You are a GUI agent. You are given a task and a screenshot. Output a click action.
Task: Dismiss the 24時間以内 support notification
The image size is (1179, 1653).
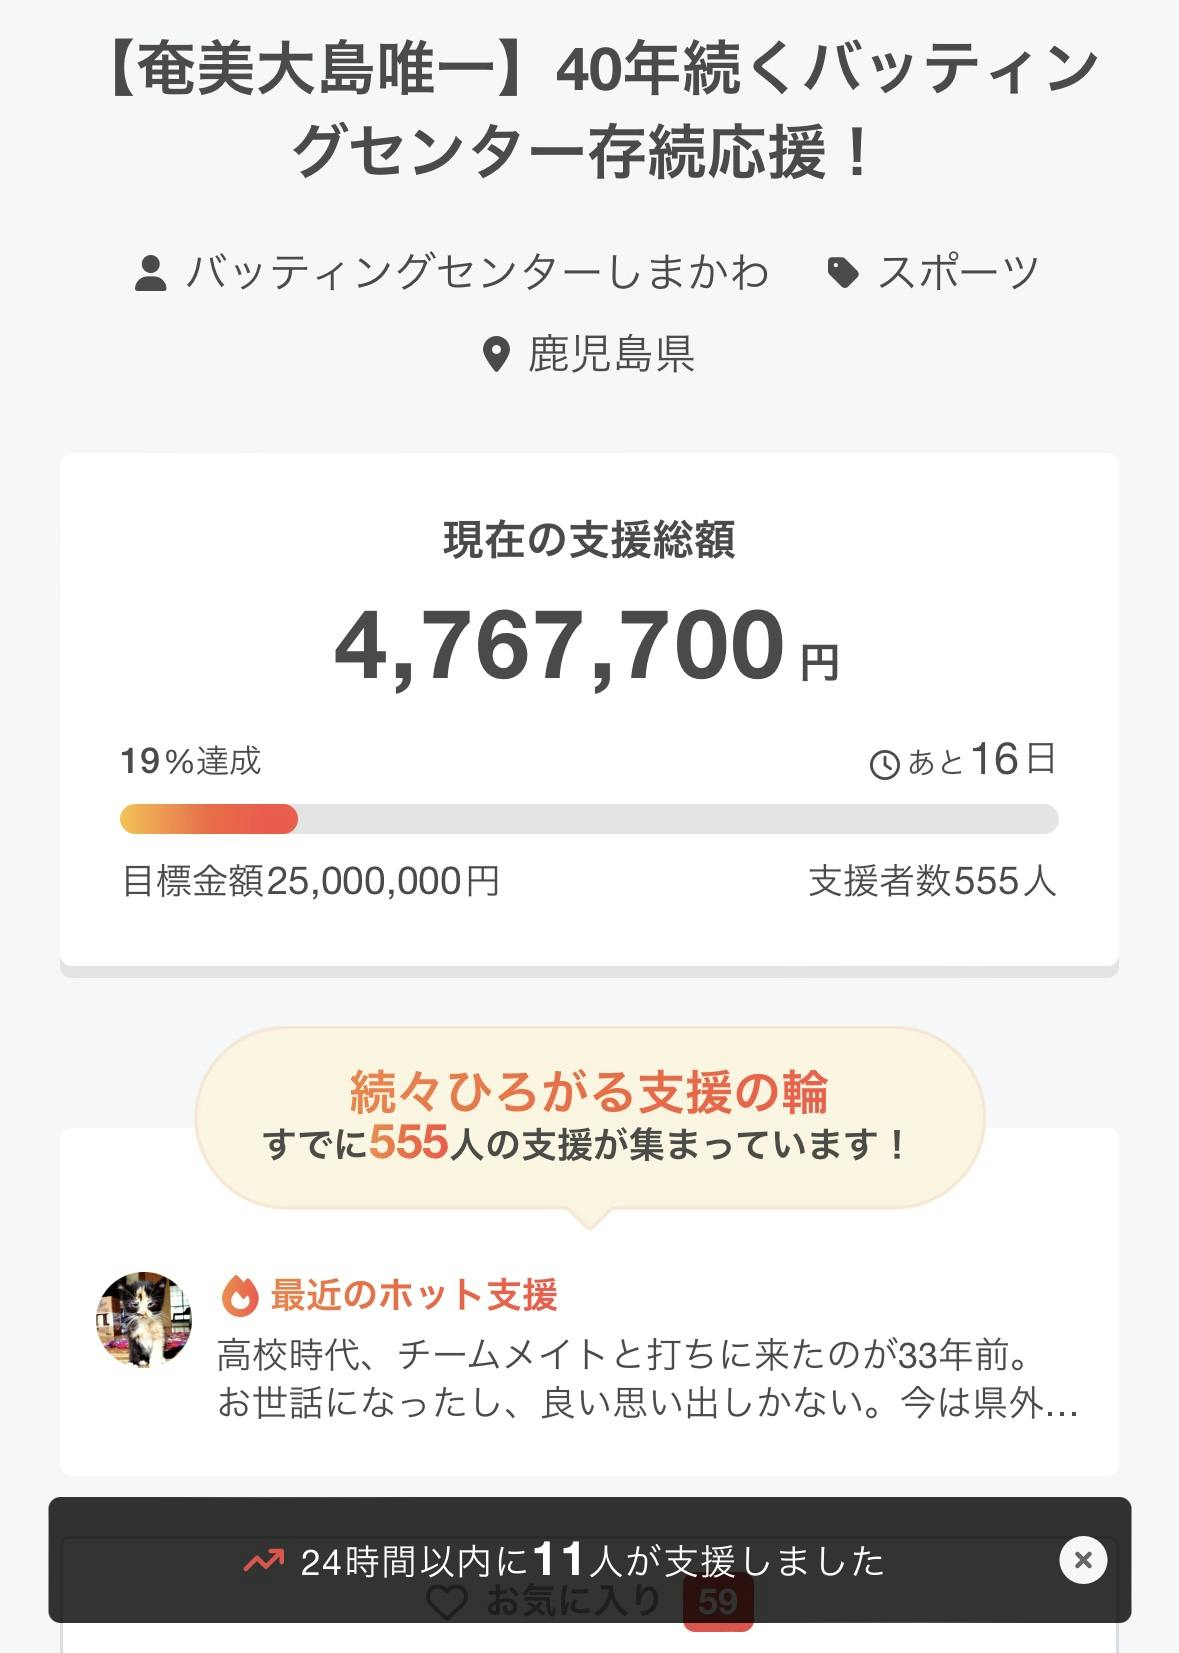click(1083, 1560)
